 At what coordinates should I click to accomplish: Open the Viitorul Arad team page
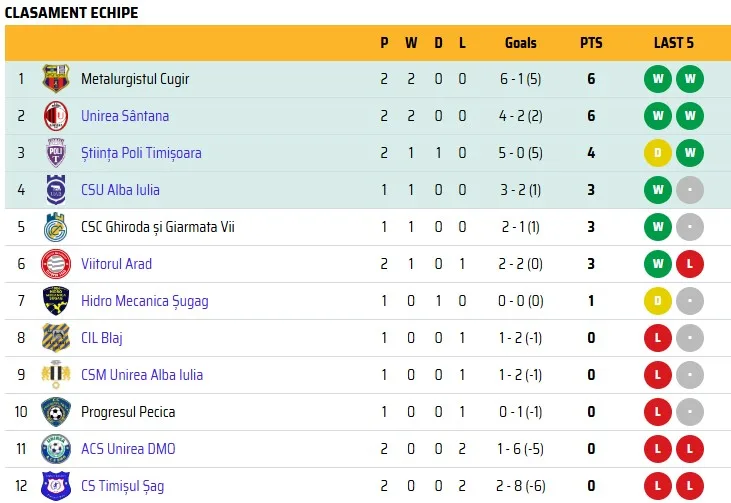coord(117,264)
